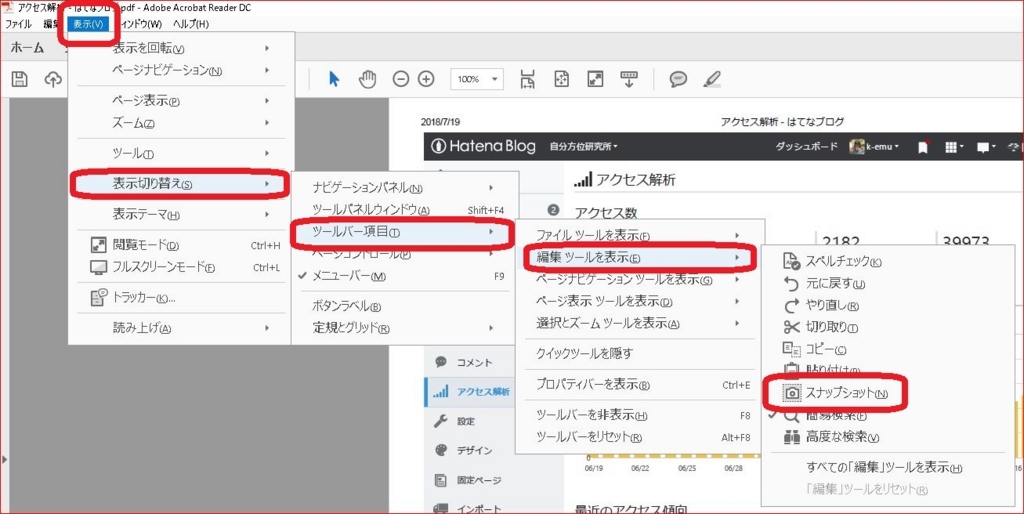Image resolution: width=1024 pixels, height=514 pixels.
Task: Select 選択とズーム ツールを表示 entry
Action: coord(639,323)
